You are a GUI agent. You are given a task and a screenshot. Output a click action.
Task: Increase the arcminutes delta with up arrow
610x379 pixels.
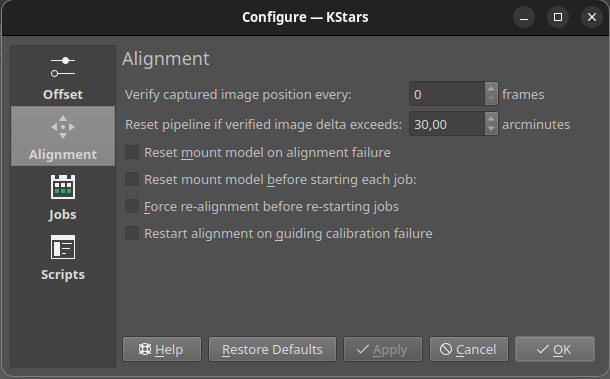[491, 119]
